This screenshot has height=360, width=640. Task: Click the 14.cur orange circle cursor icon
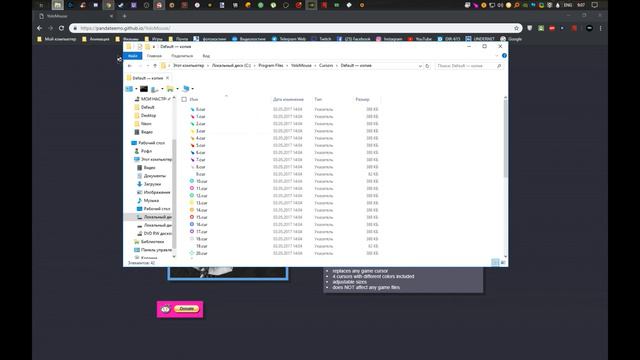pyautogui.click(x=192, y=210)
